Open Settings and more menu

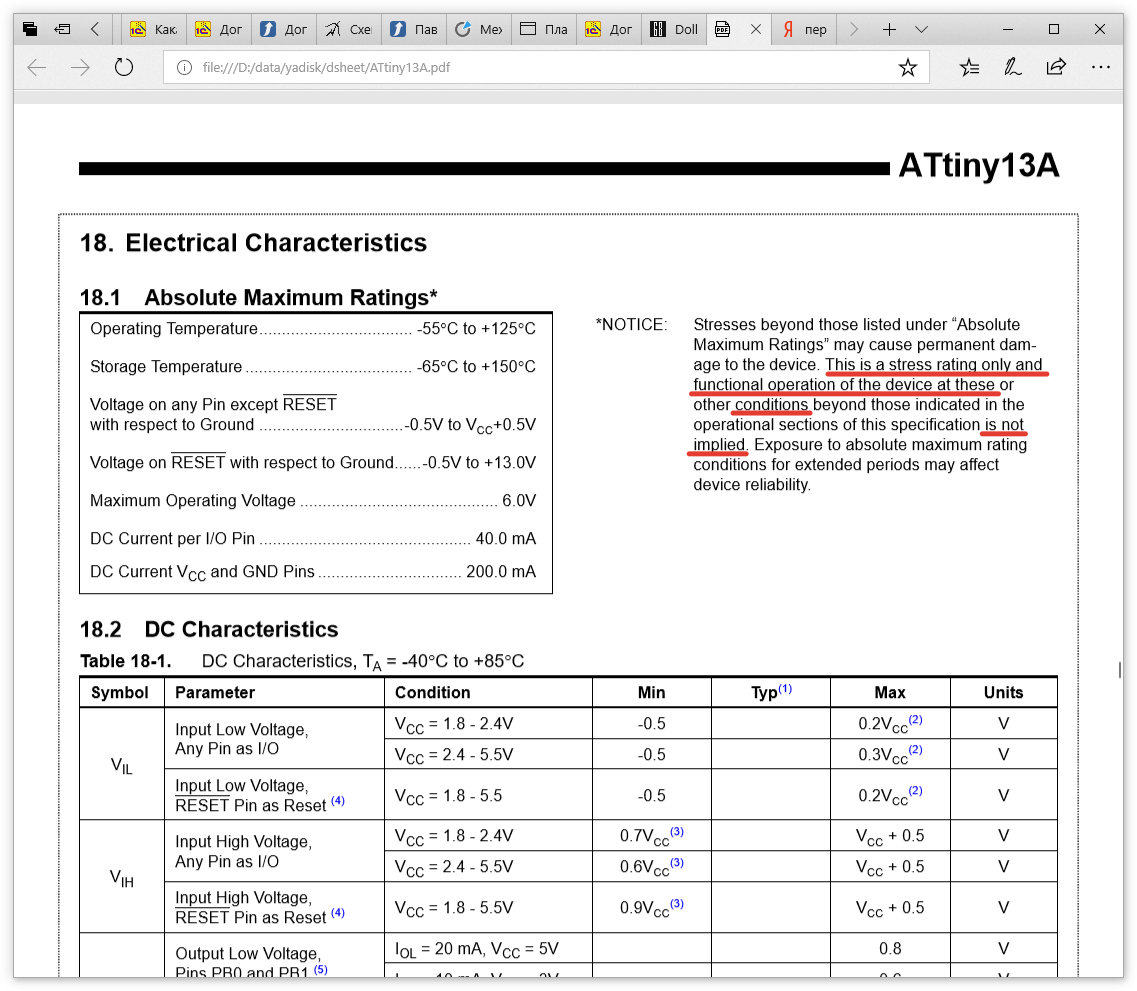[1100, 67]
